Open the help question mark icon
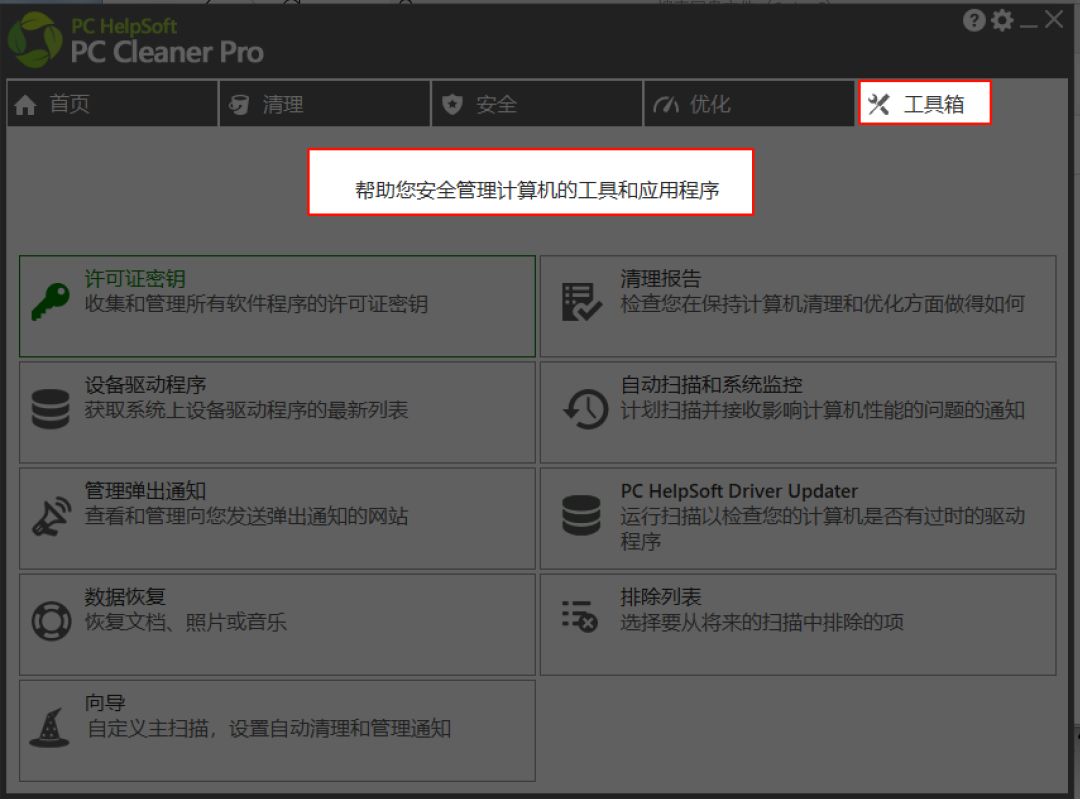Image resolution: width=1080 pixels, height=799 pixels. [x=974, y=21]
